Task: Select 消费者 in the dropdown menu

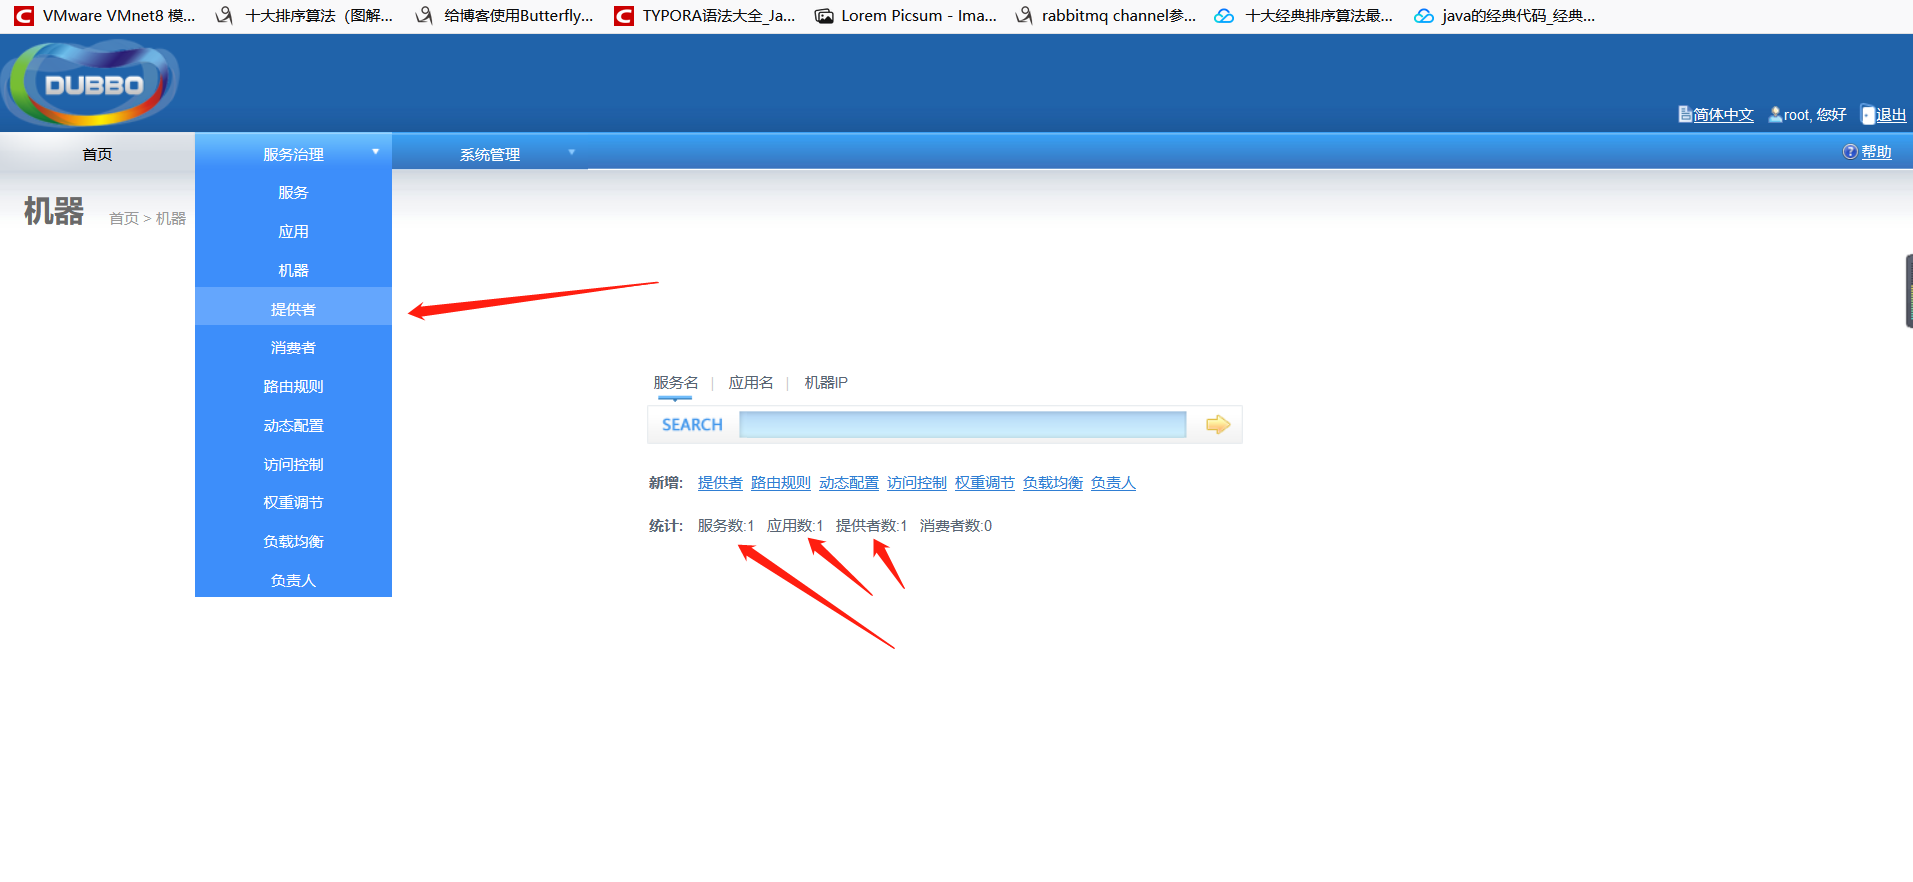Action: pos(293,348)
